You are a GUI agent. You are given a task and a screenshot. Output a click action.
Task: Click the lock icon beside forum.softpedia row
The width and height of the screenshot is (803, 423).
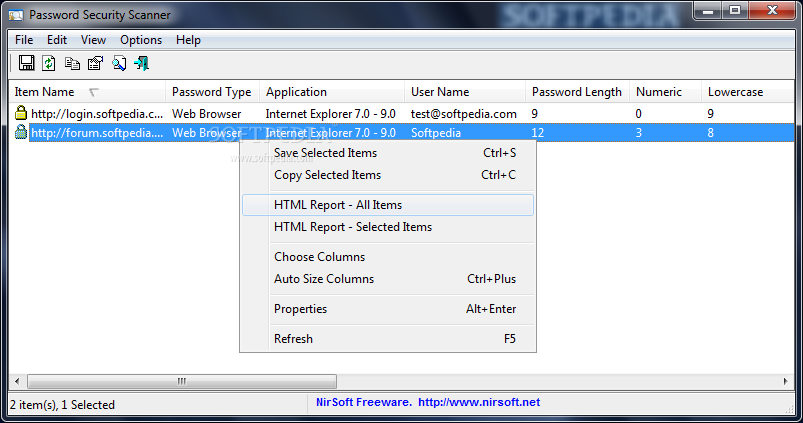pos(20,132)
